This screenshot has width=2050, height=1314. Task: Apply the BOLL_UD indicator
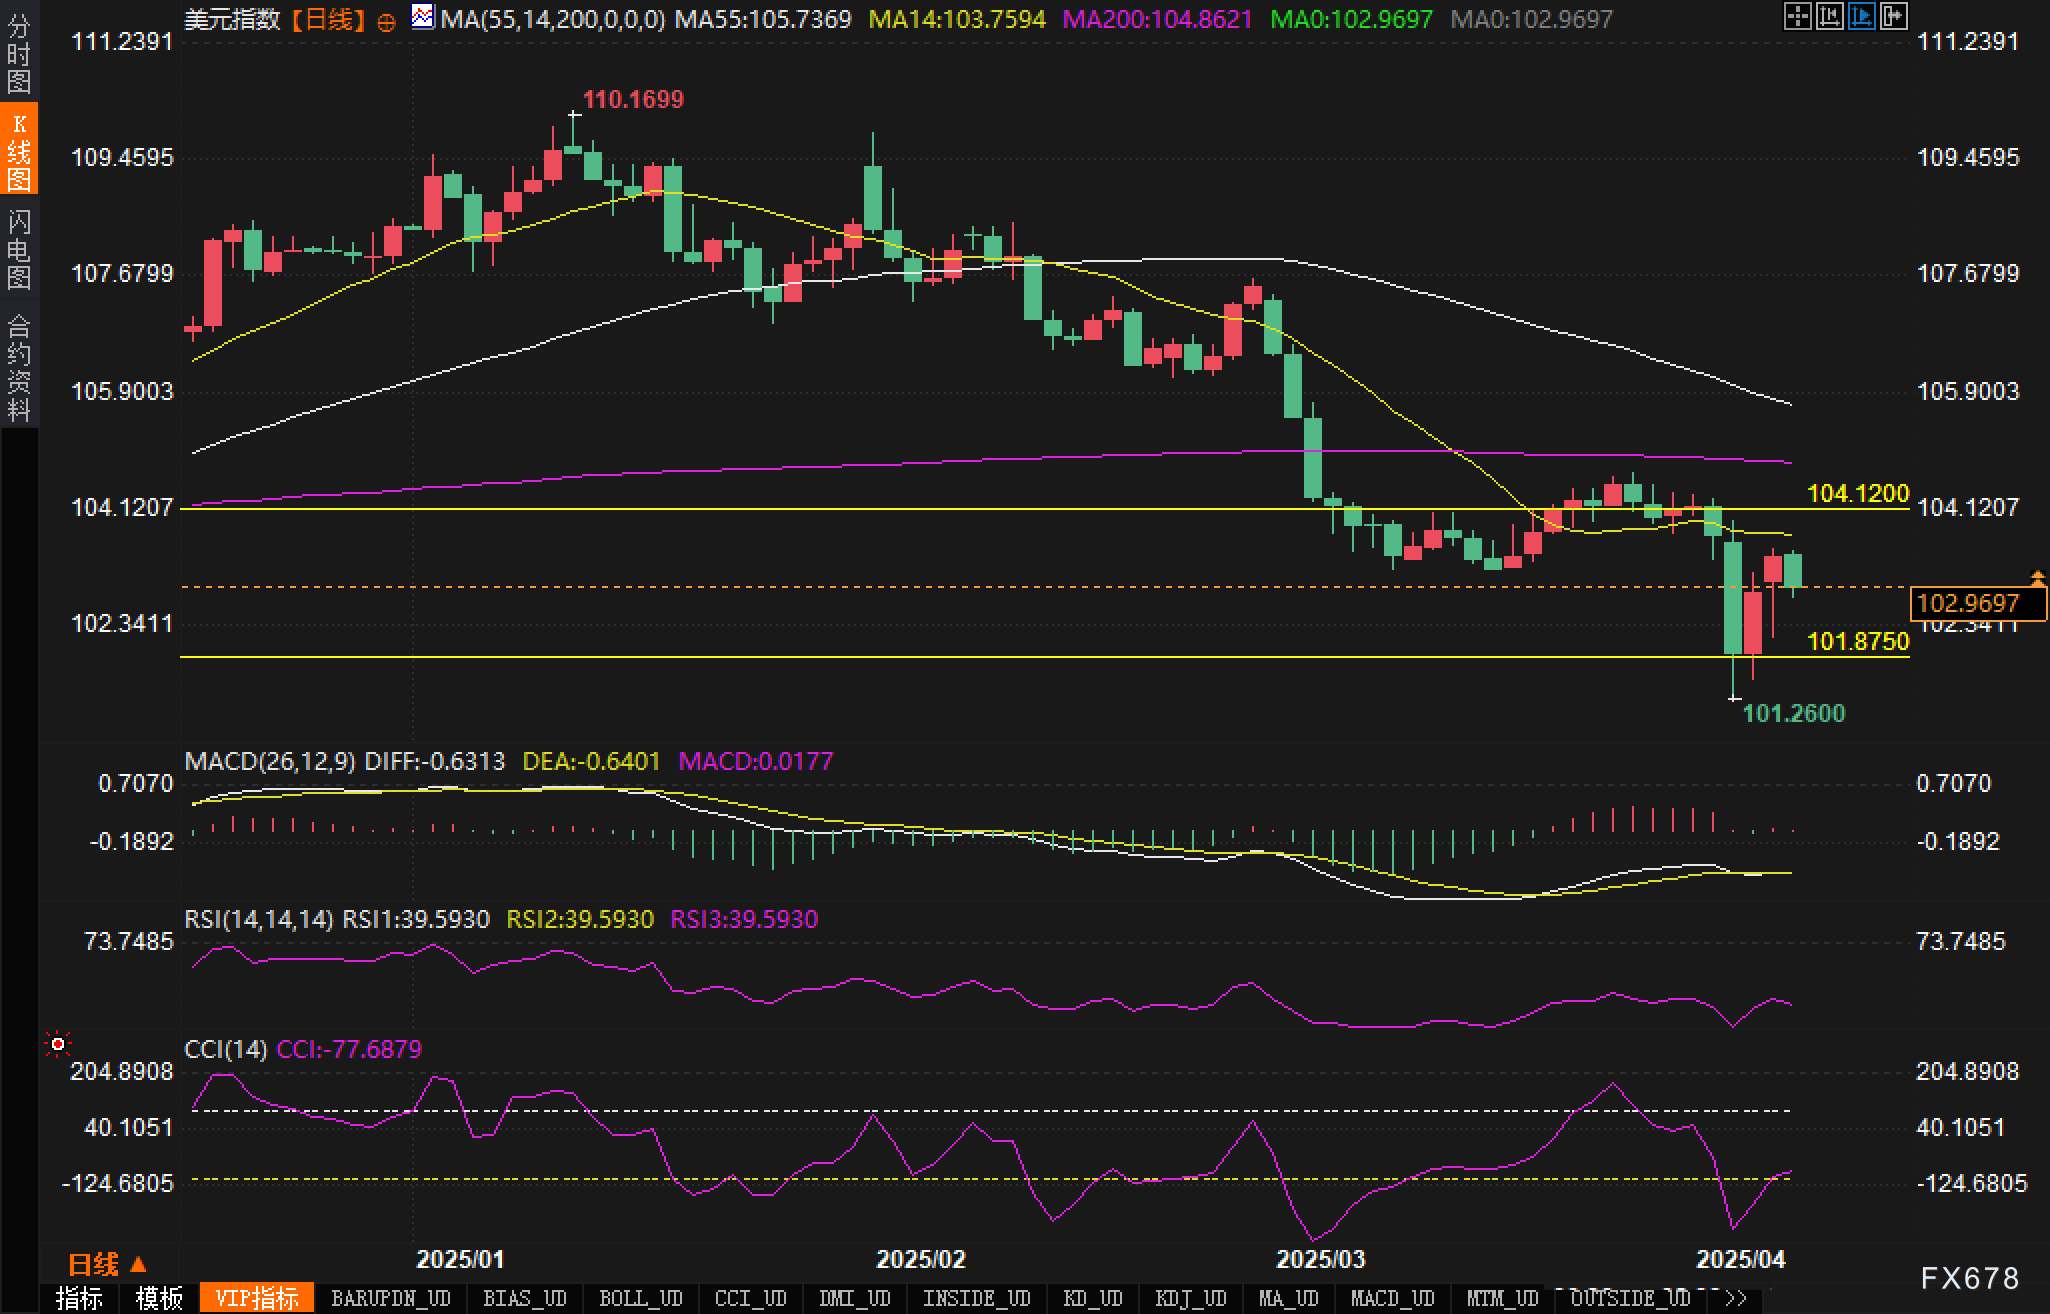(x=640, y=1298)
